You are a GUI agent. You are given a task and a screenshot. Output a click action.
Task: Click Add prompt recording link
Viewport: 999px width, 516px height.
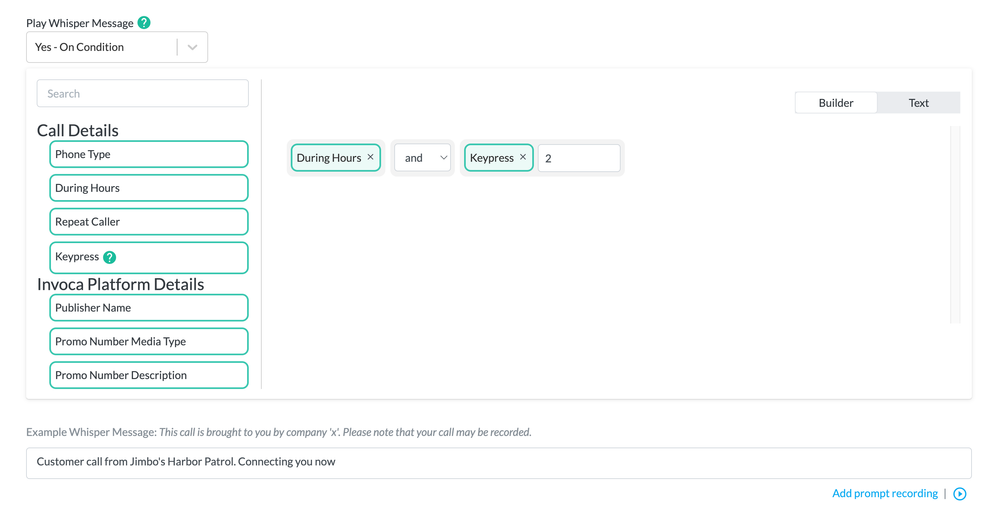pos(884,494)
